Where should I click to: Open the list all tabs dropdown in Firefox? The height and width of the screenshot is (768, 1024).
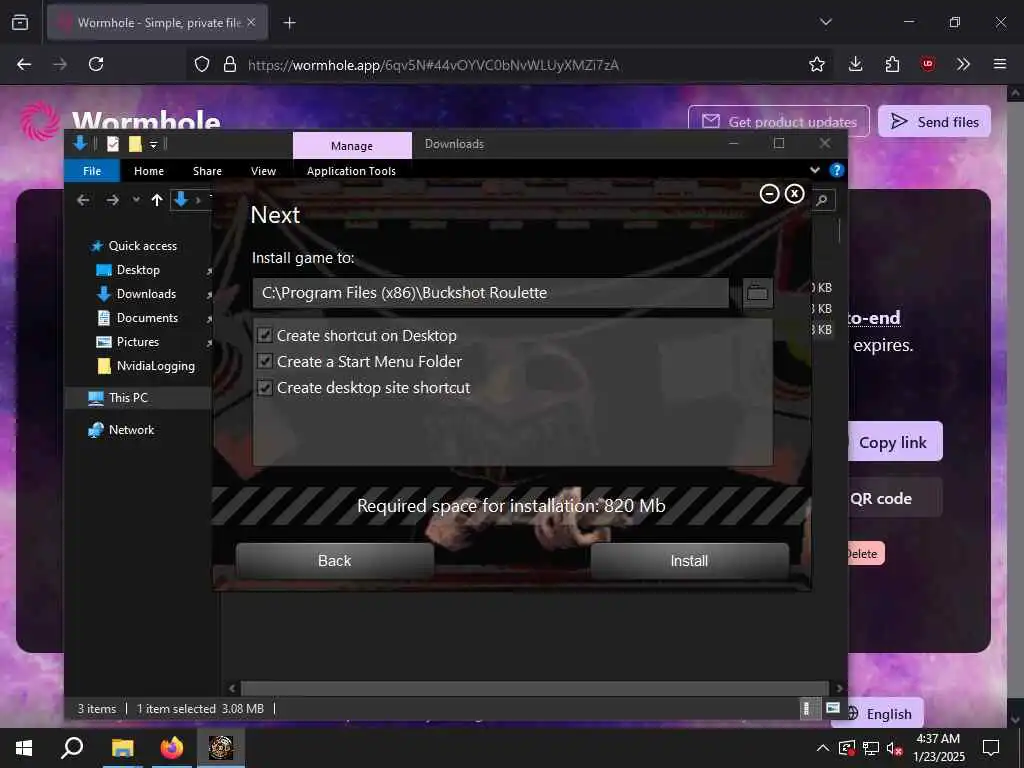tap(825, 22)
